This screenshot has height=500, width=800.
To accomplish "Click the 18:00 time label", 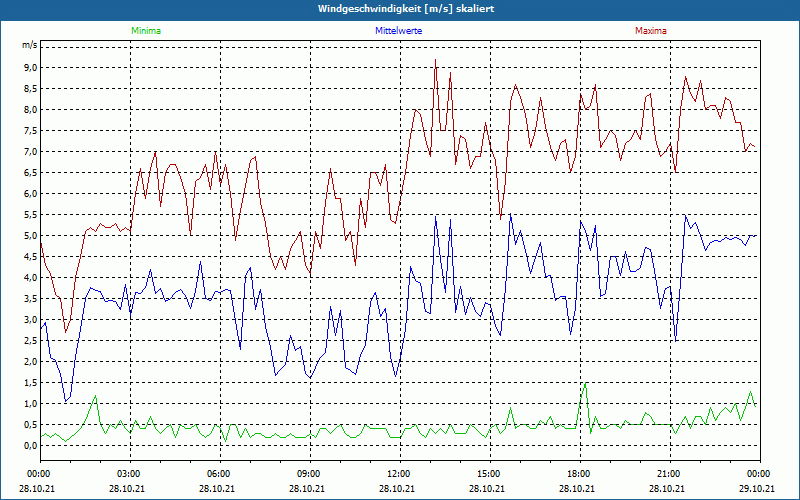I will point(580,474).
